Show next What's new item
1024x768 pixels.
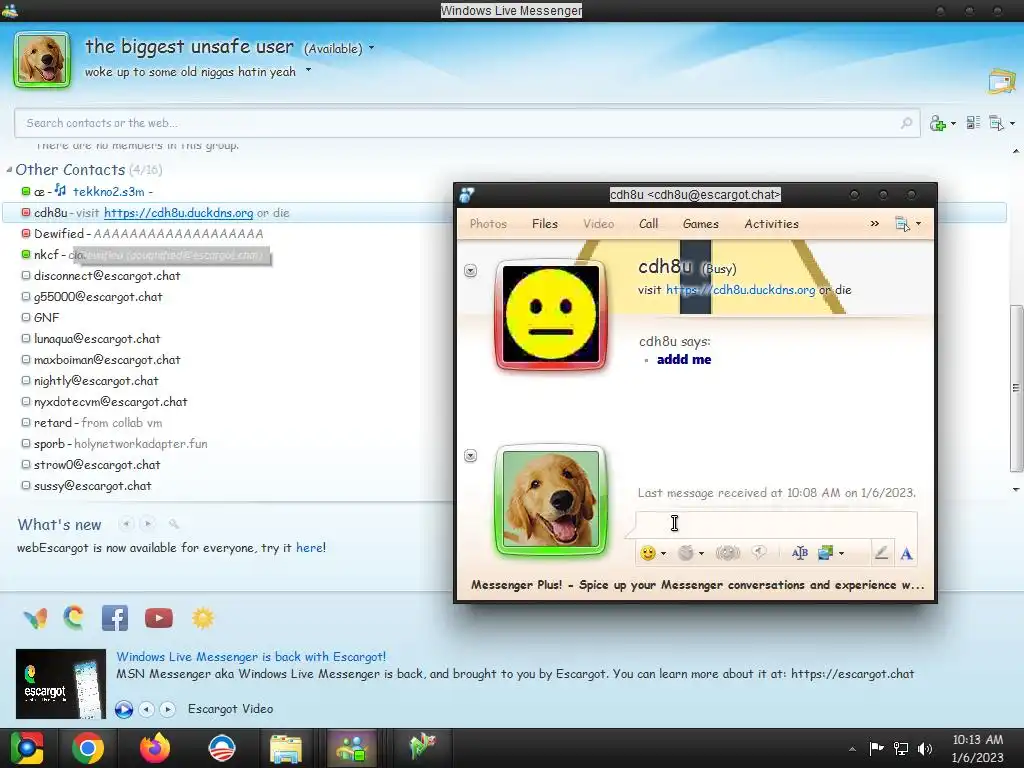tap(148, 524)
